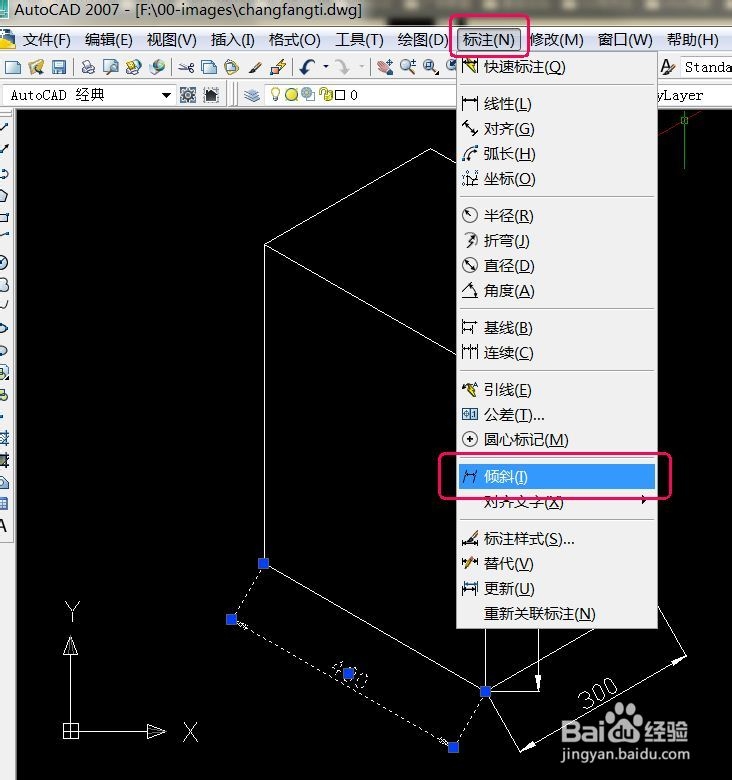Click the blue midpoint grip on dimension text
Viewport: 732px width, 780px height.
point(349,674)
